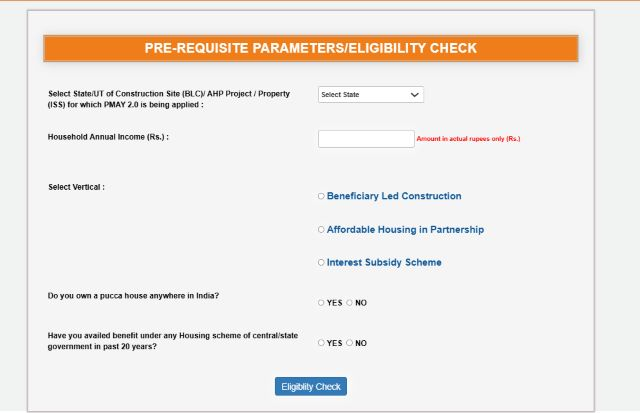
Task: Click the Household Annual Income (Rs.) label
Action: point(108,137)
